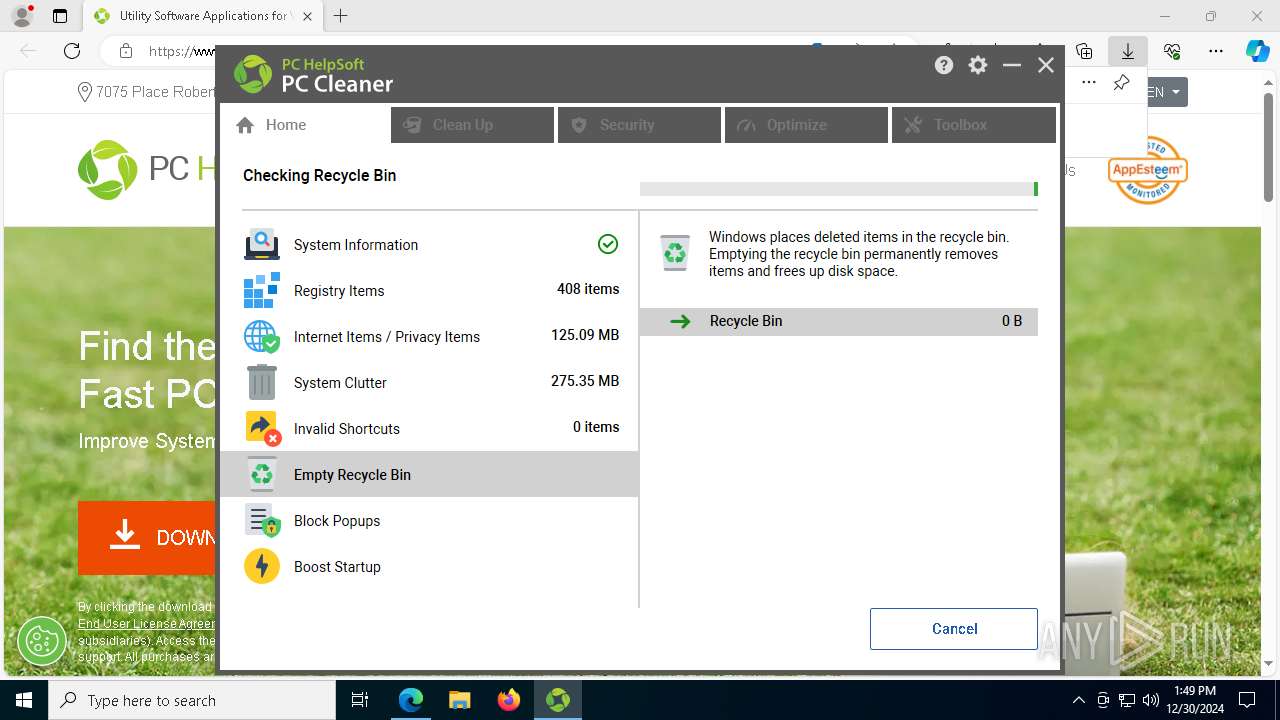Select the Boost Startup lightning icon

coord(262,567)
